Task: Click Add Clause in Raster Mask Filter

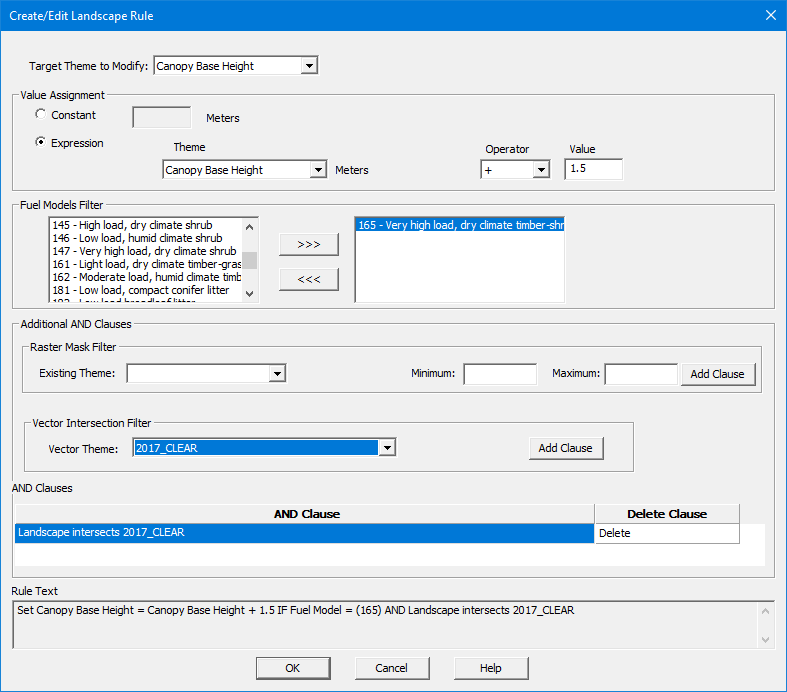Action: tap(718, 374)
